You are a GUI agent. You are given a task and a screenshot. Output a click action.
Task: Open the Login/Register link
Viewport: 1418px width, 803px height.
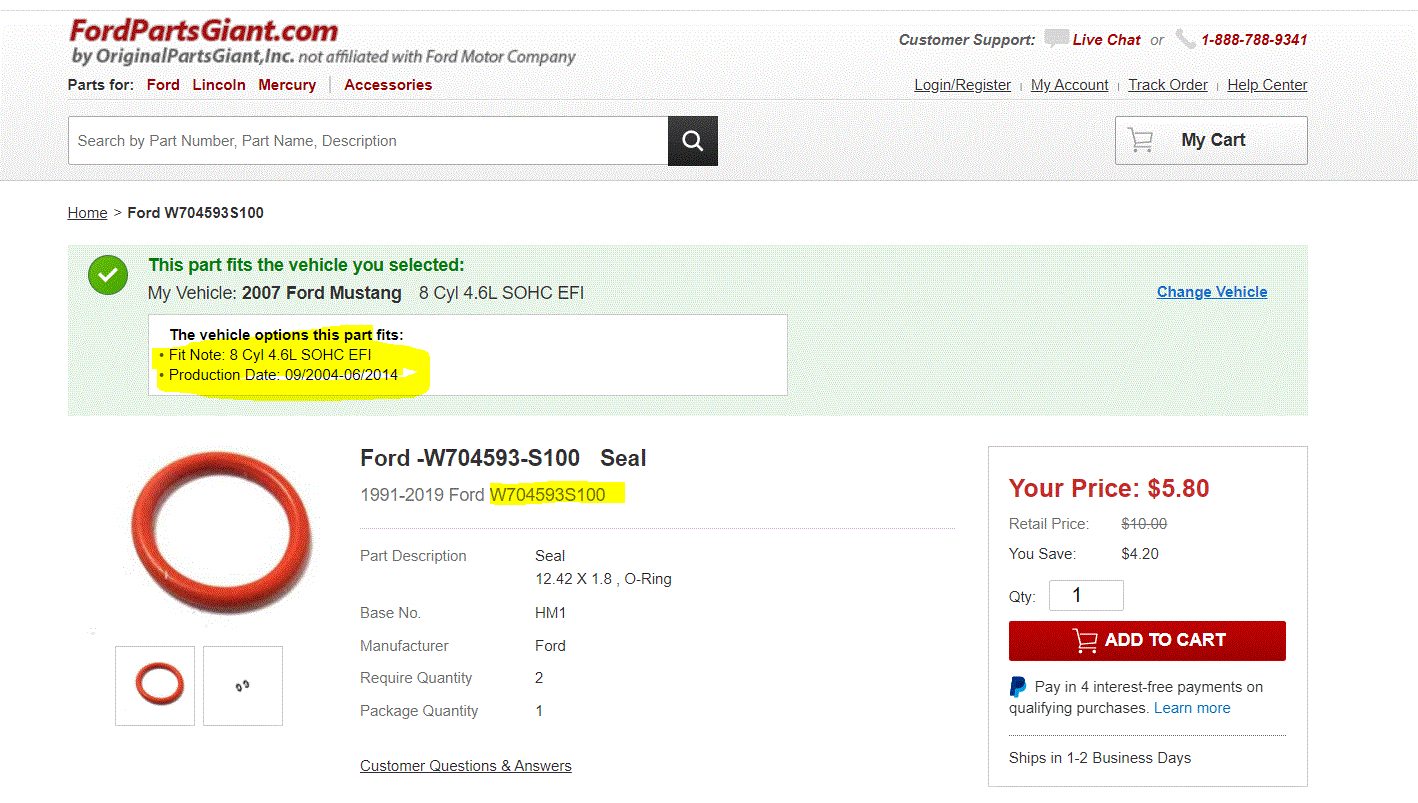click(x=962, y=85)
